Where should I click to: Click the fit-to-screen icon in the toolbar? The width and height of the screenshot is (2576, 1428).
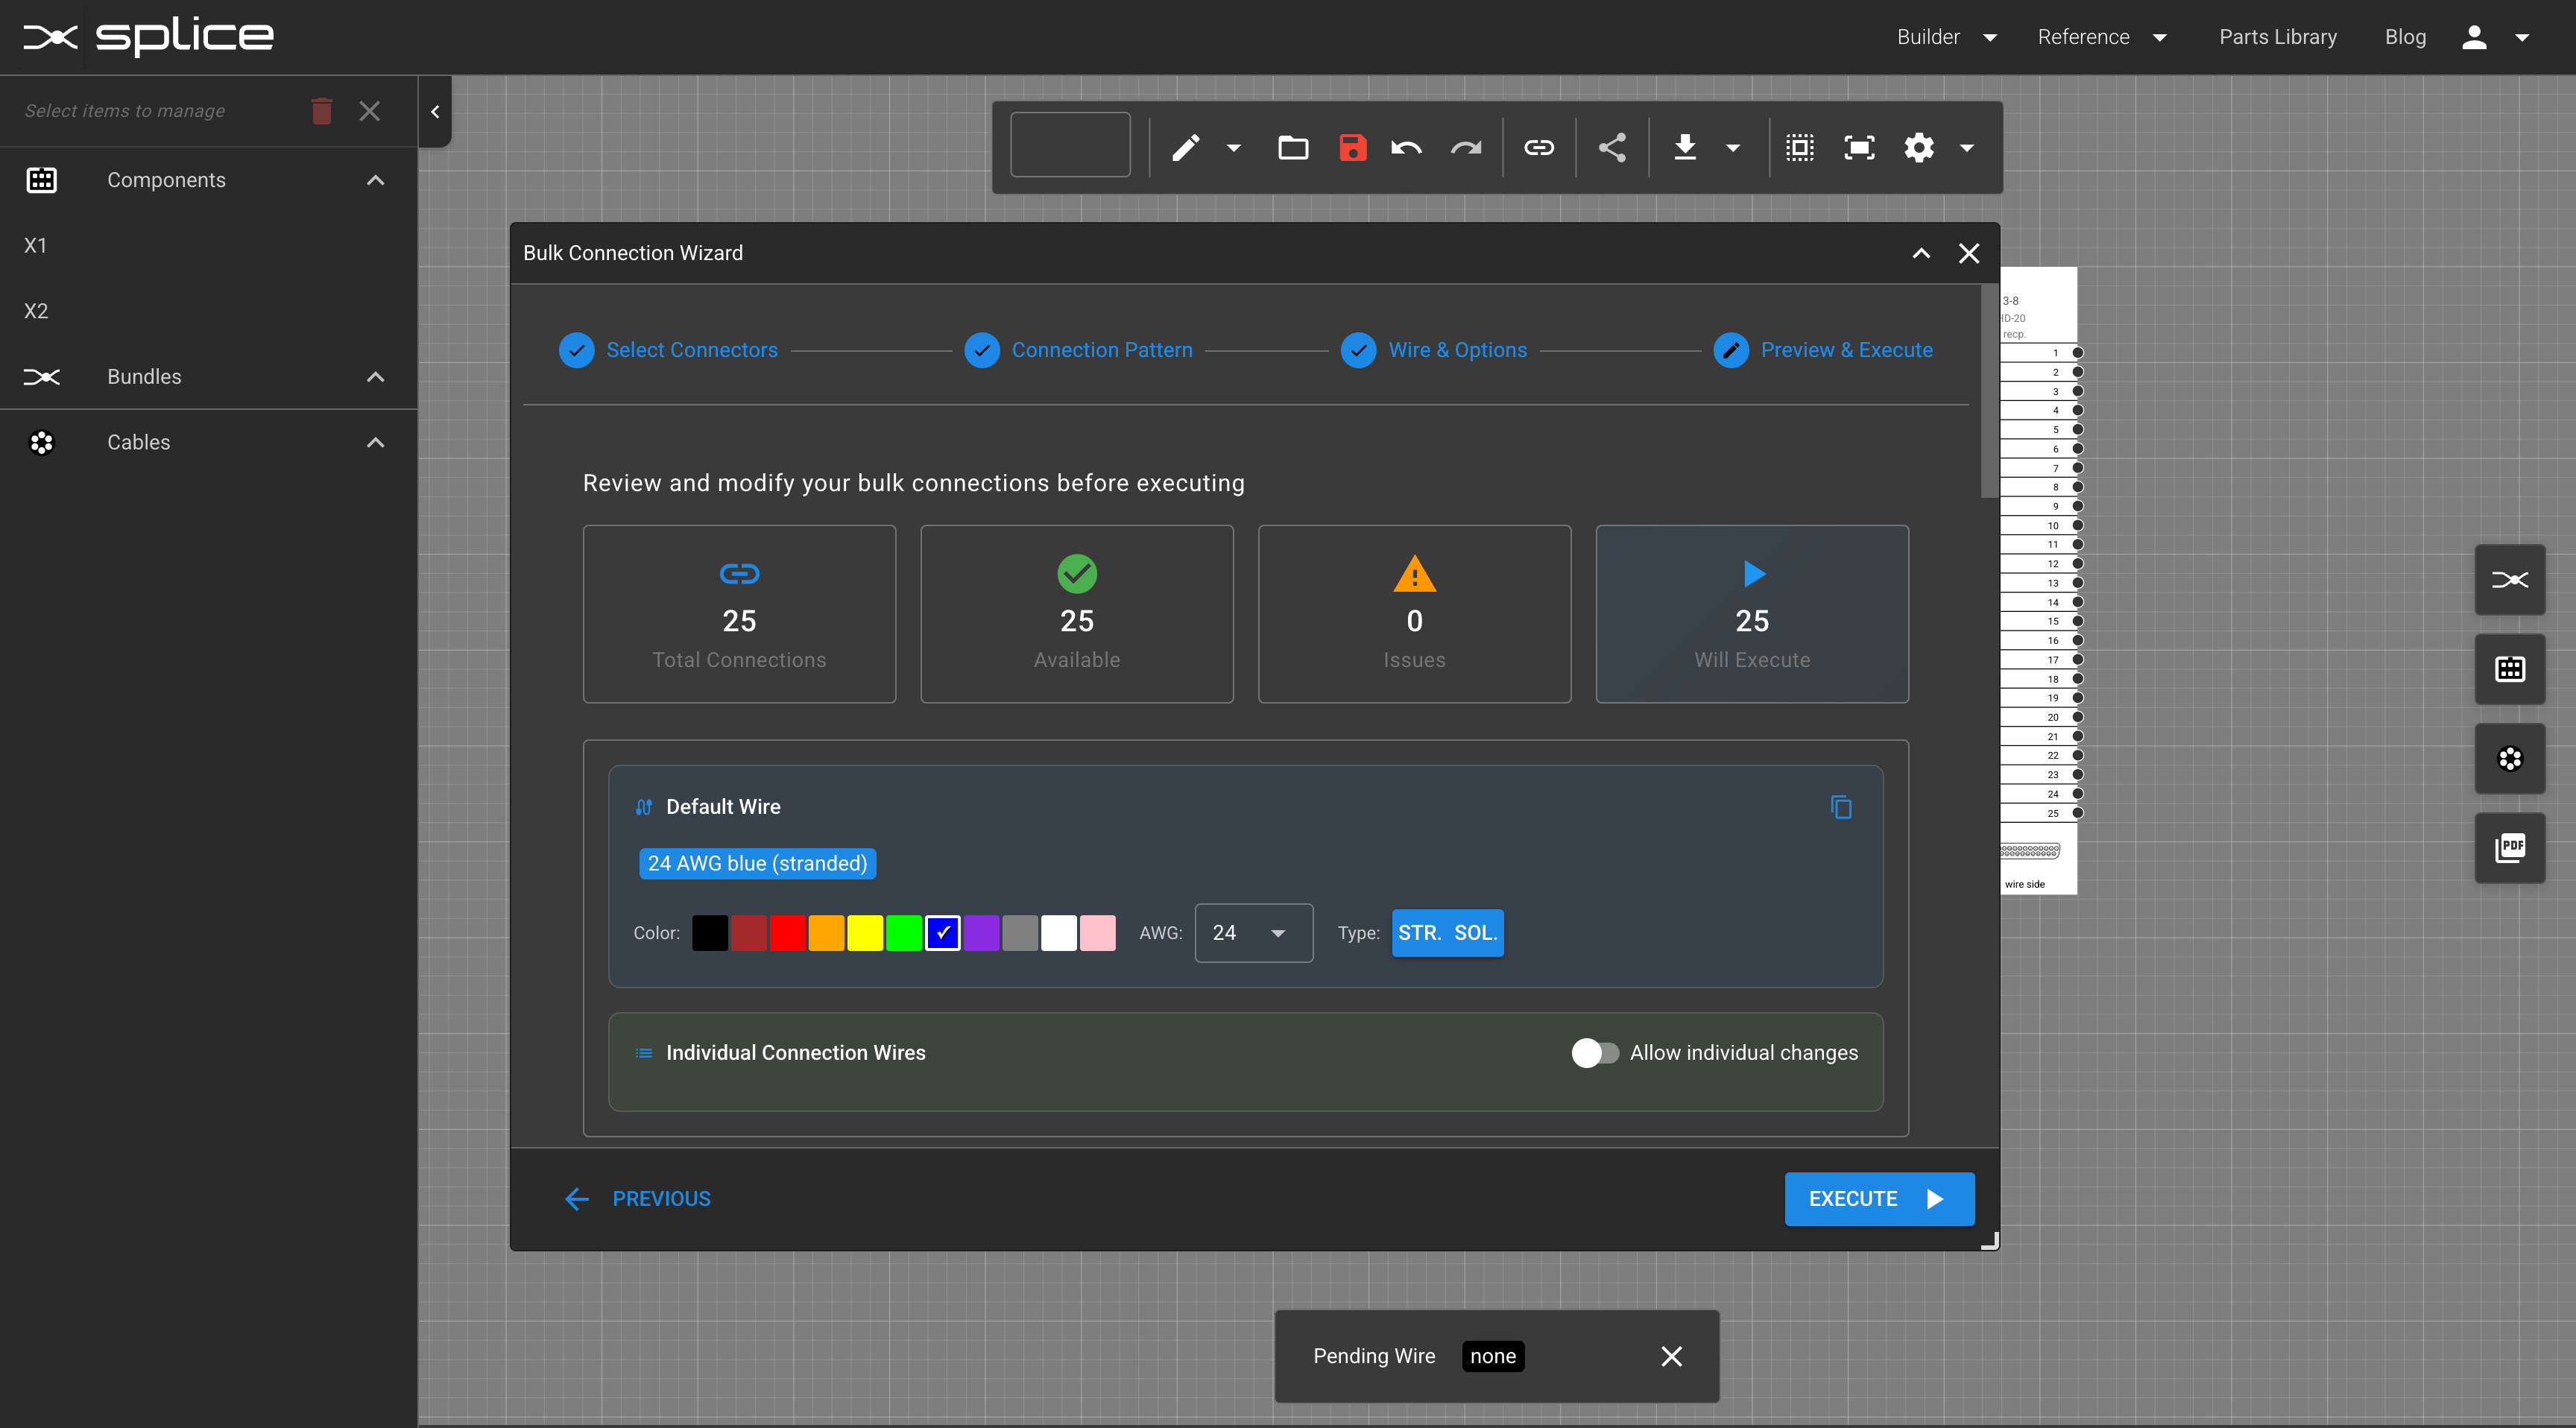pyautogui.click(x=1858, y=147)
